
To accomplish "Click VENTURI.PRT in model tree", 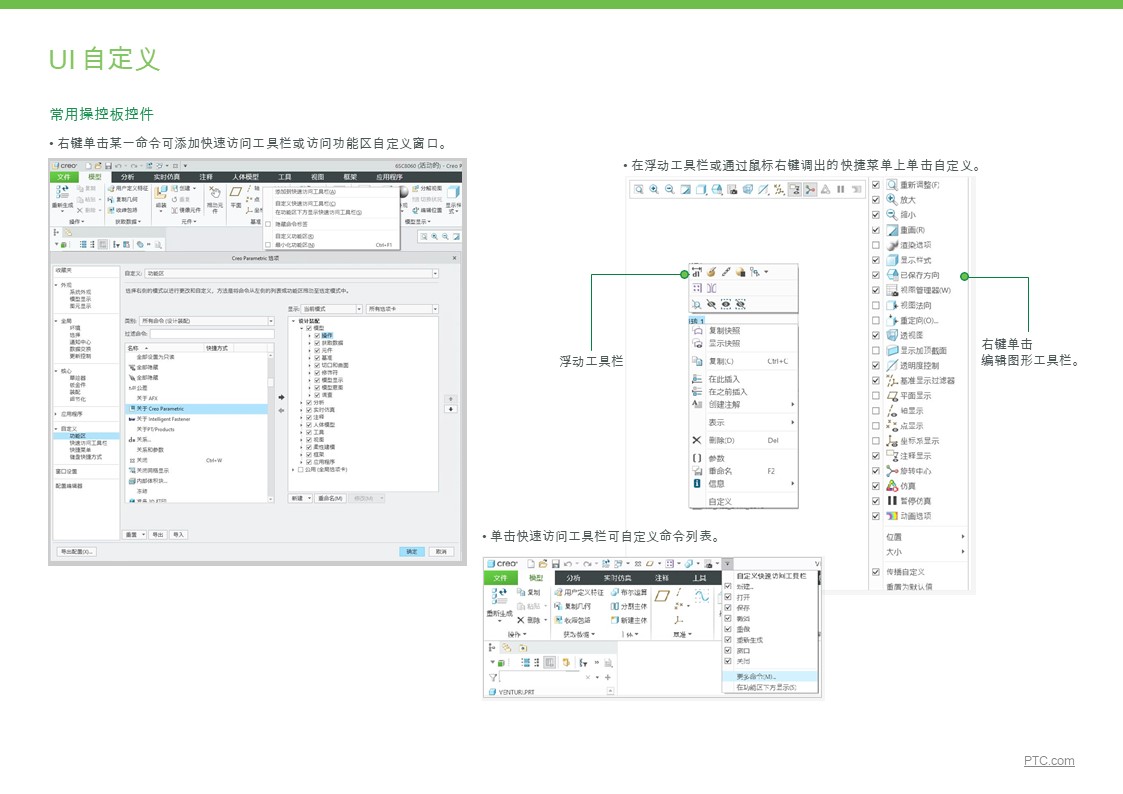I will point(516,692).
